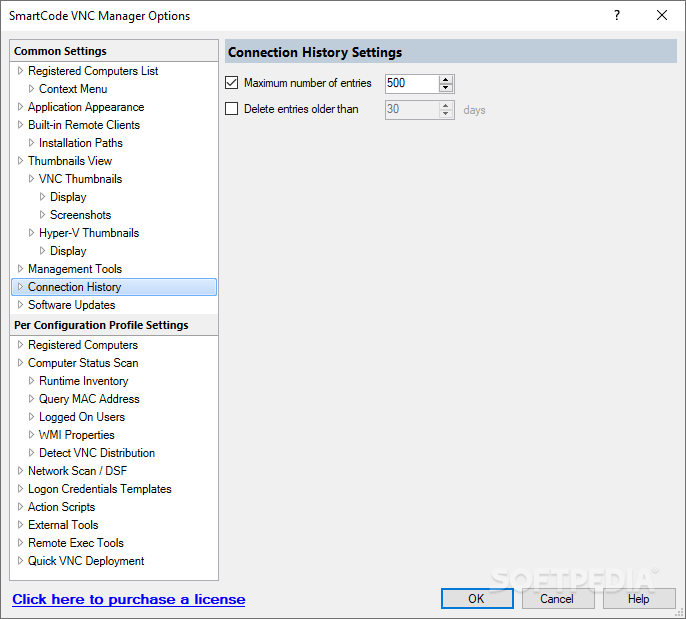Expand the Application Appearance arrow
This screenshot has width=686, height=619.
(x=20, y=106)
